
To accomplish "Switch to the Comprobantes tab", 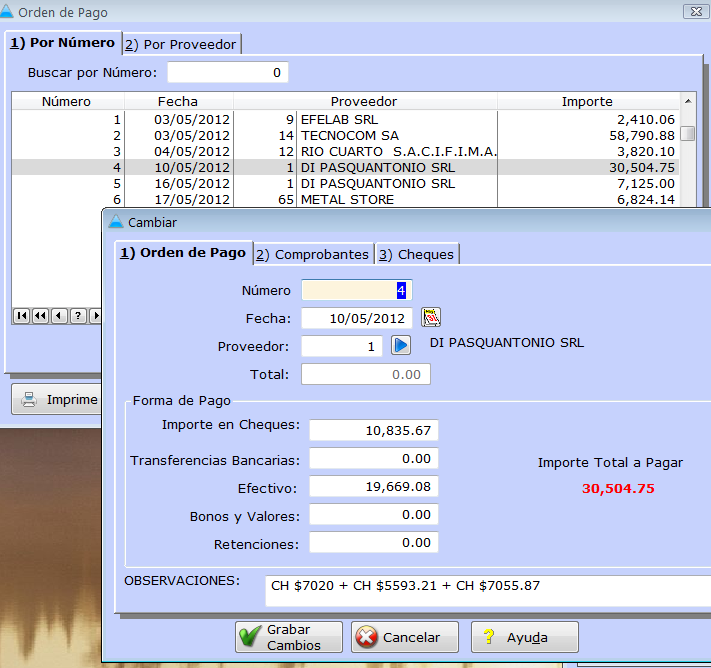I will (x=313, y=254).
